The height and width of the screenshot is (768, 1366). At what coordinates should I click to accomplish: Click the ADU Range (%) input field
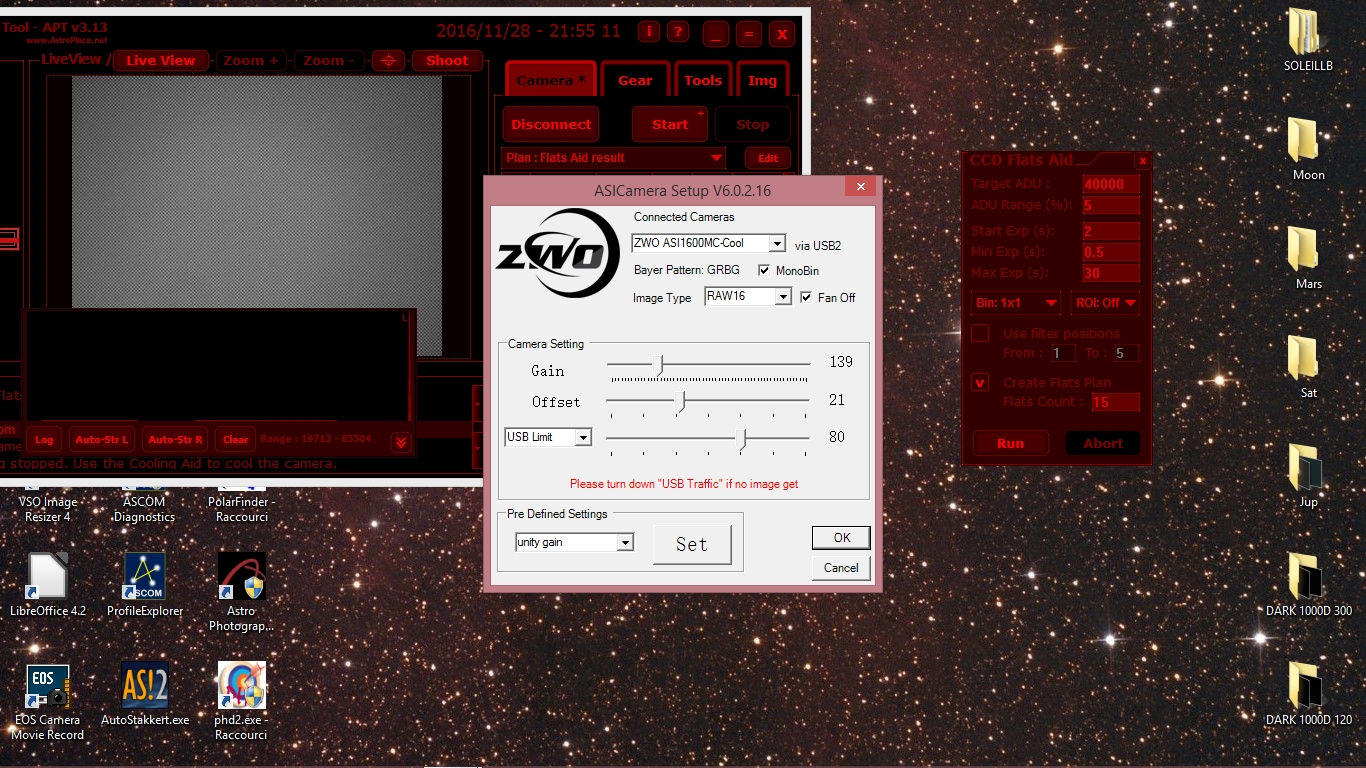coord(1111,205)
